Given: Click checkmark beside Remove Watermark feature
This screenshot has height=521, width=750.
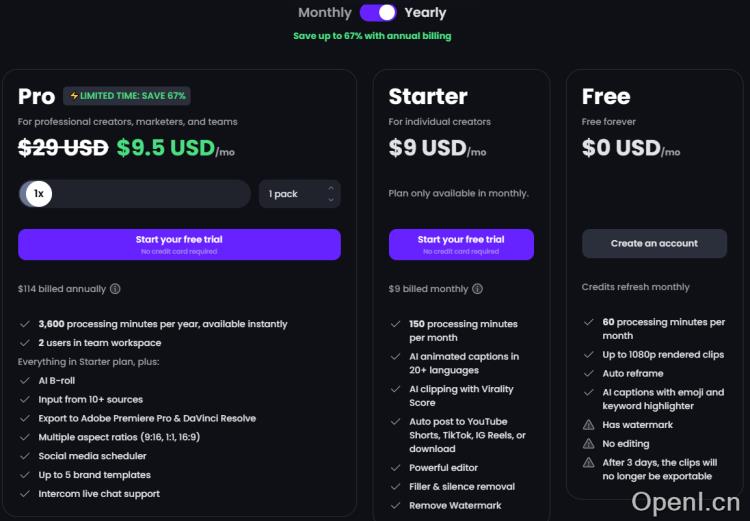Looking at the screenshot, I should click(x=396, y=506).
